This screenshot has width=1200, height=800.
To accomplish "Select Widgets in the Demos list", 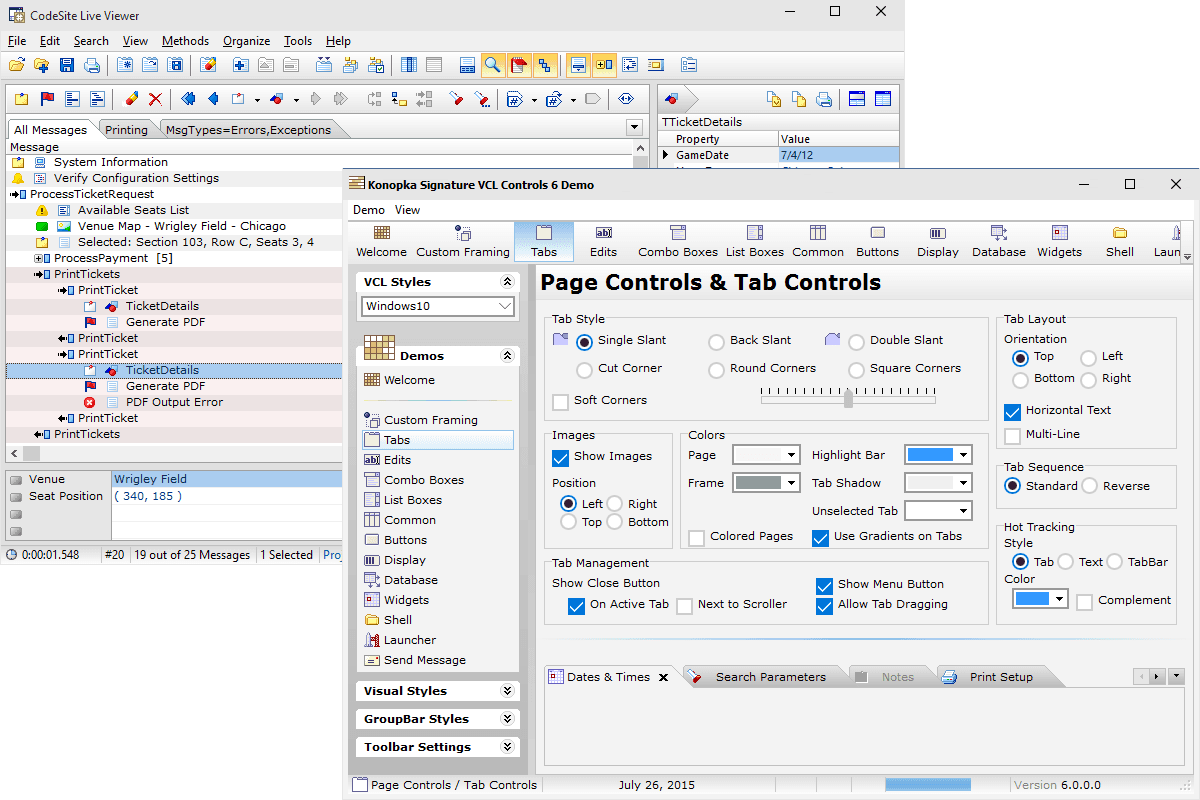I will [406, 600].
